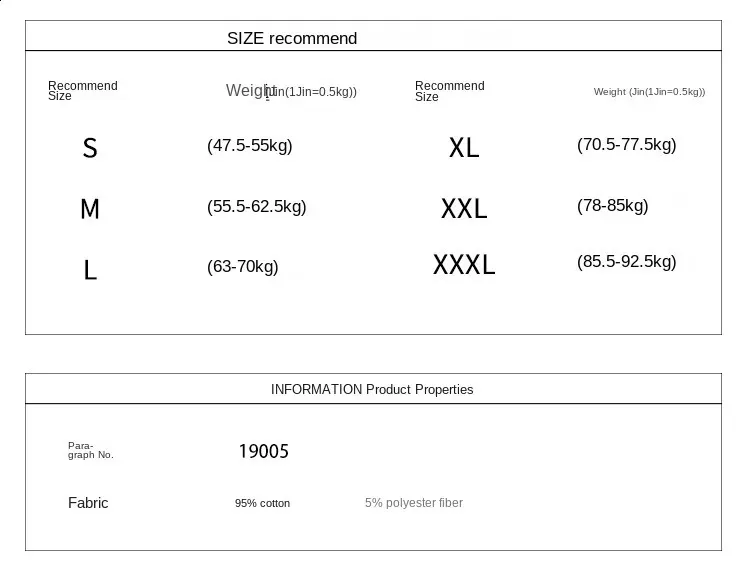Screen dimensions: 750x584
Task: Select the 55.5-62.5kg weight range
Action: coord(257,207)
